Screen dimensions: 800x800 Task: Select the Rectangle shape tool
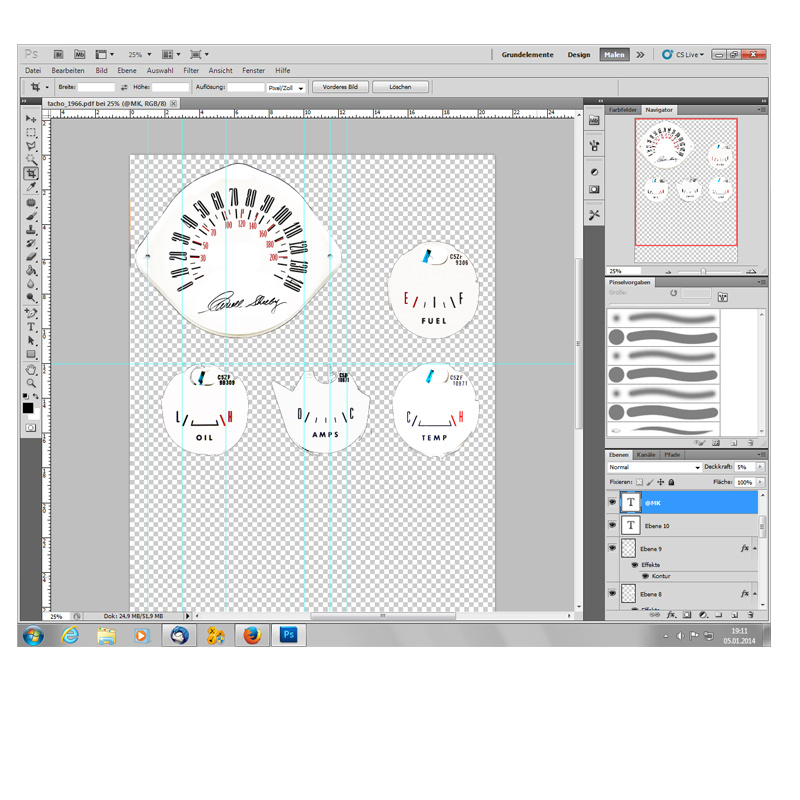(31, 354)
